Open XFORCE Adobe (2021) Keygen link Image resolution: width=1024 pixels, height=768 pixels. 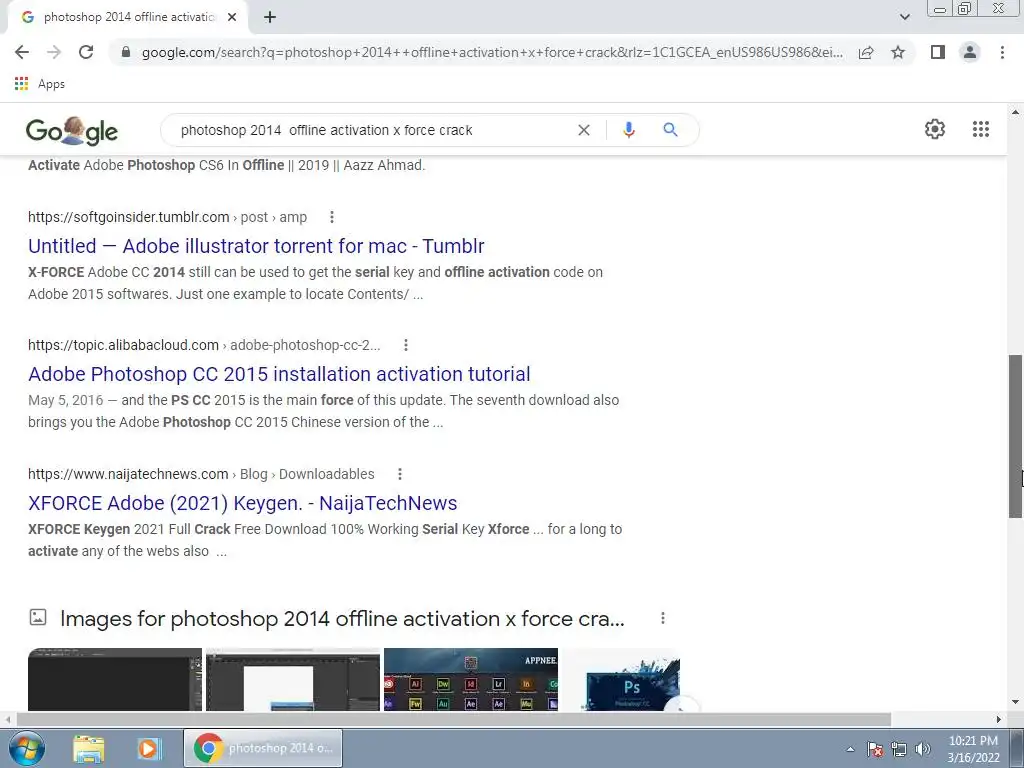point(242,503)
